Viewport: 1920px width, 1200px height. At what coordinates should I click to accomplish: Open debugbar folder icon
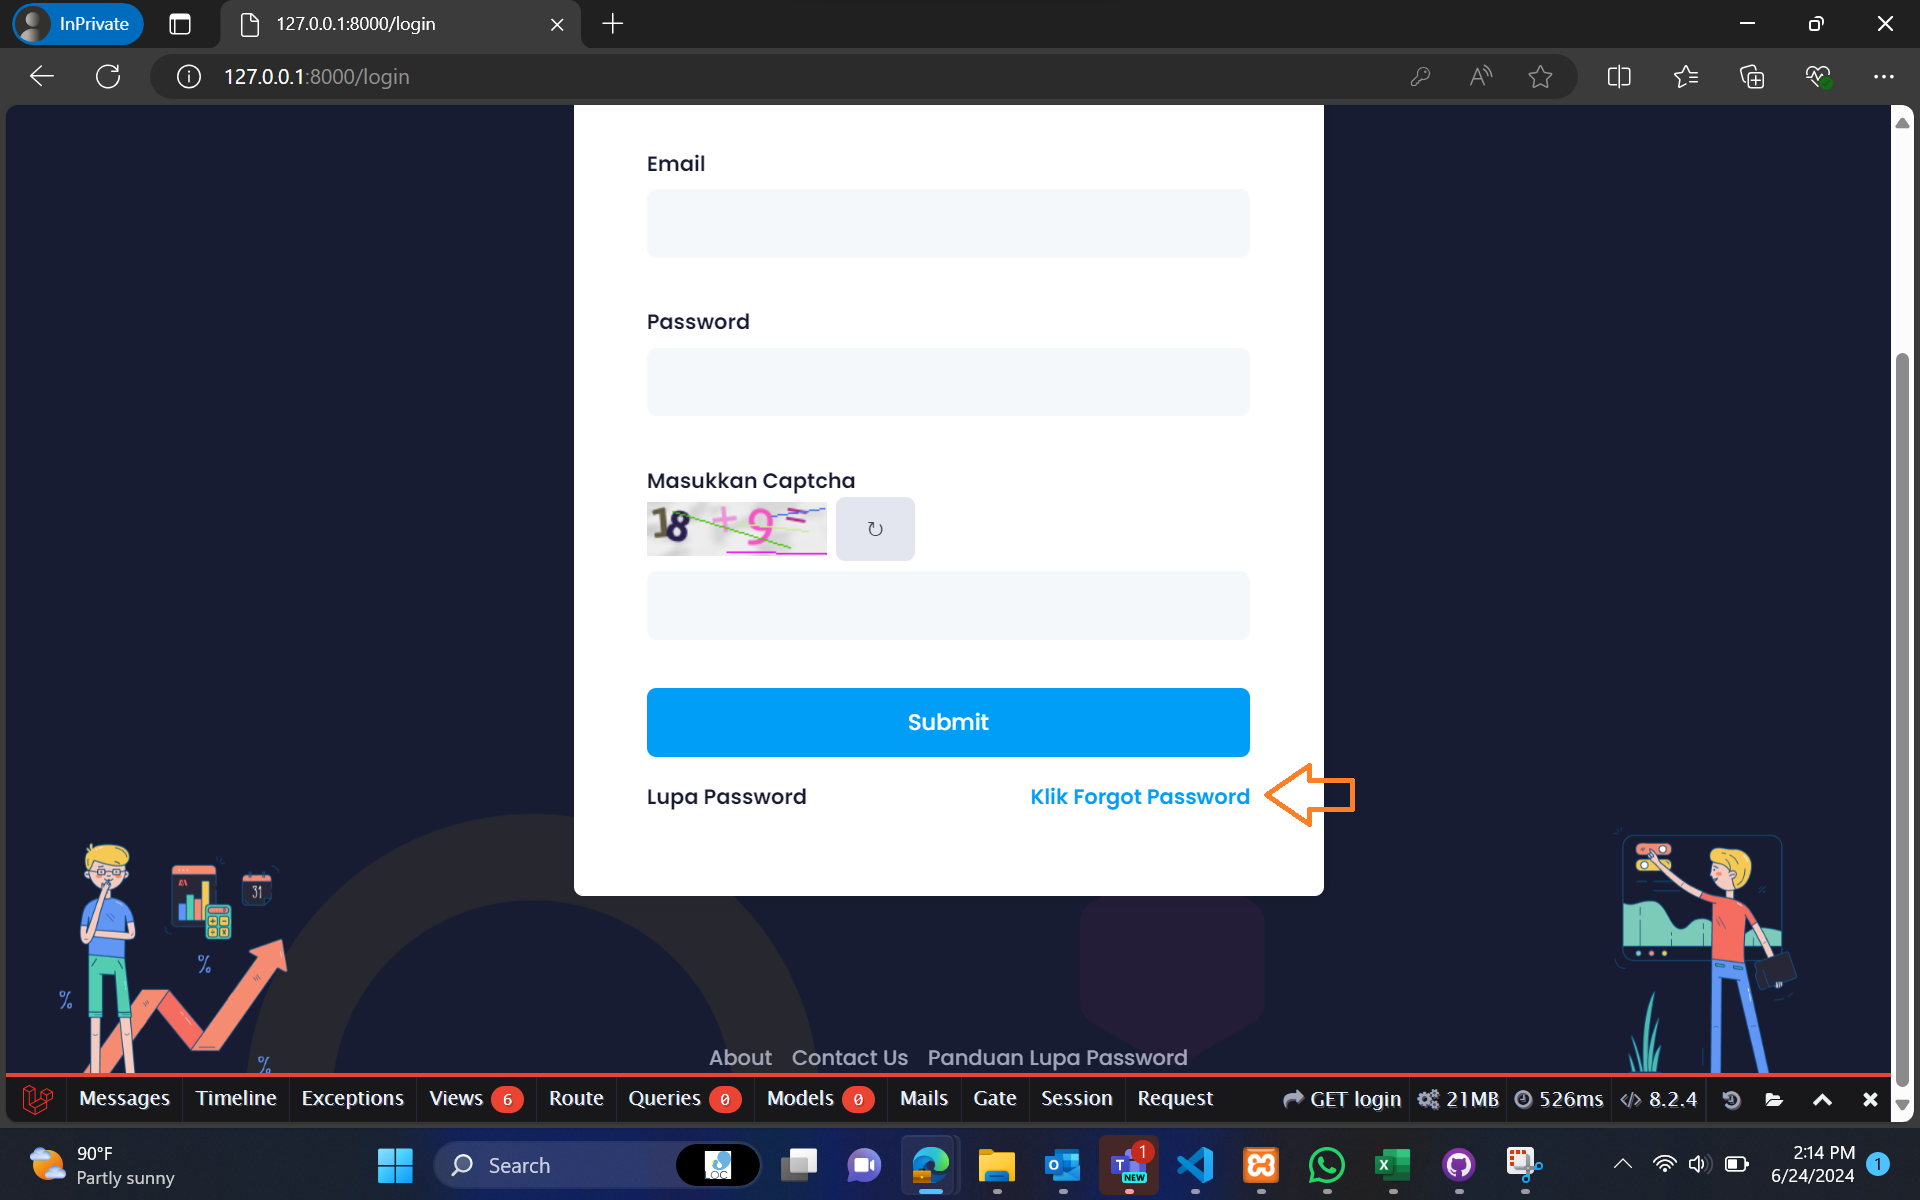pyautogui.click(x=1774, y=1099)
